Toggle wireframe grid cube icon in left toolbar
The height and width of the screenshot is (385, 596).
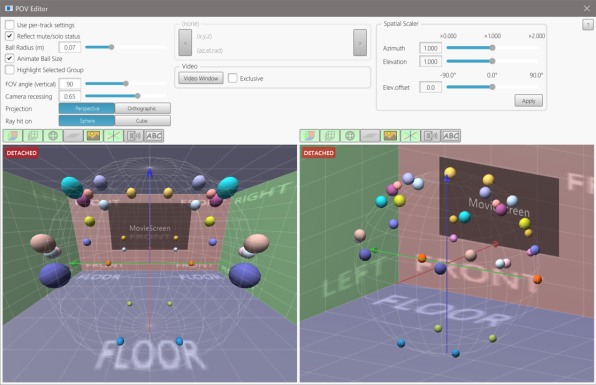pyautogui.click(x=33, y=136)
